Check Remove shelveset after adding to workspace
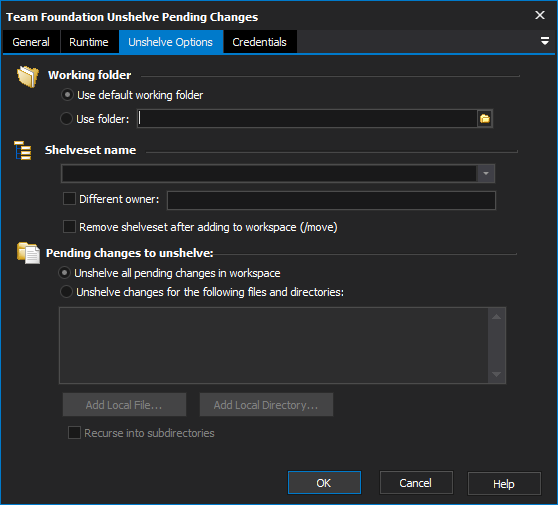The image size is (558, 505). click(69, 227)
